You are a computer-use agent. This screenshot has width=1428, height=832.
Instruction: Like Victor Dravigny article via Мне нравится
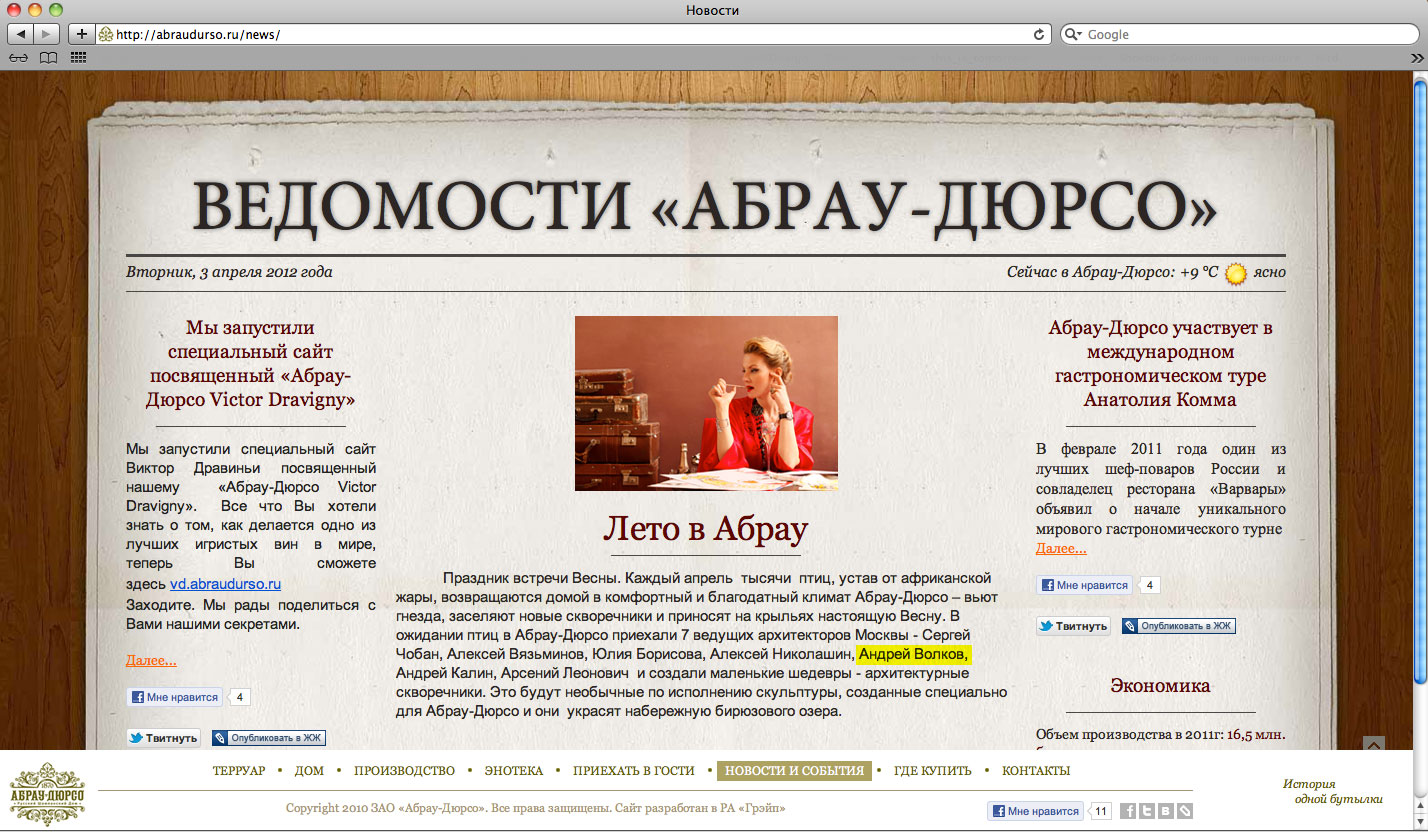tap(174, 697)
